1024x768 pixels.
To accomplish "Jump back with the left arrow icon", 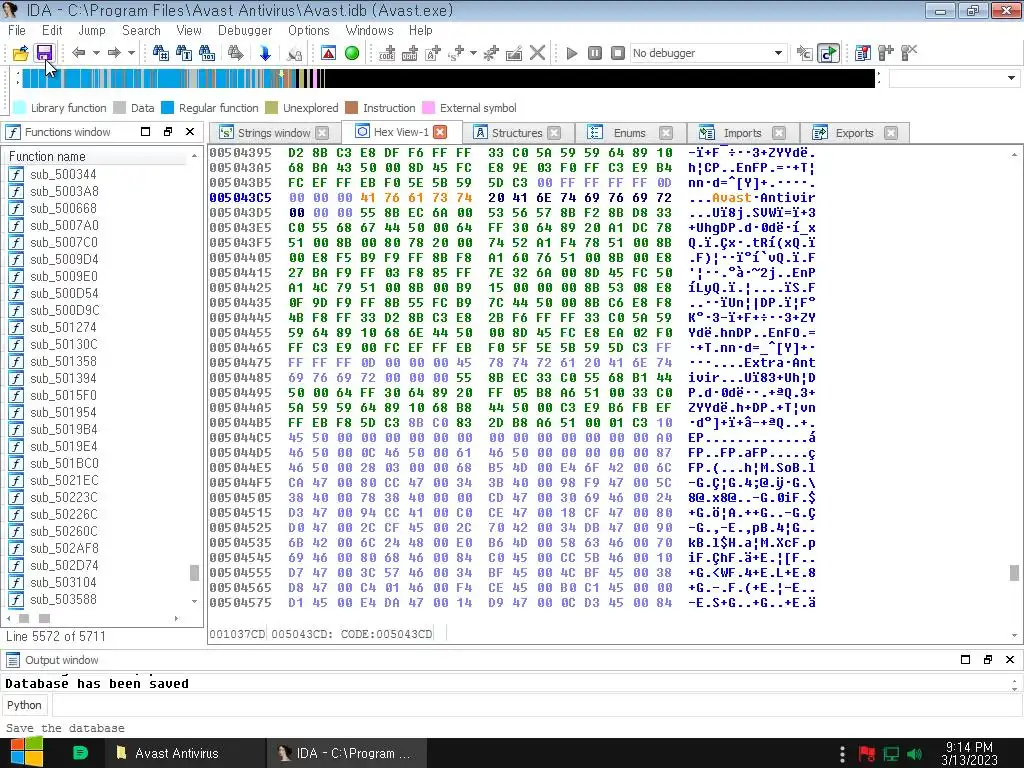I will [x=78, y=53].
